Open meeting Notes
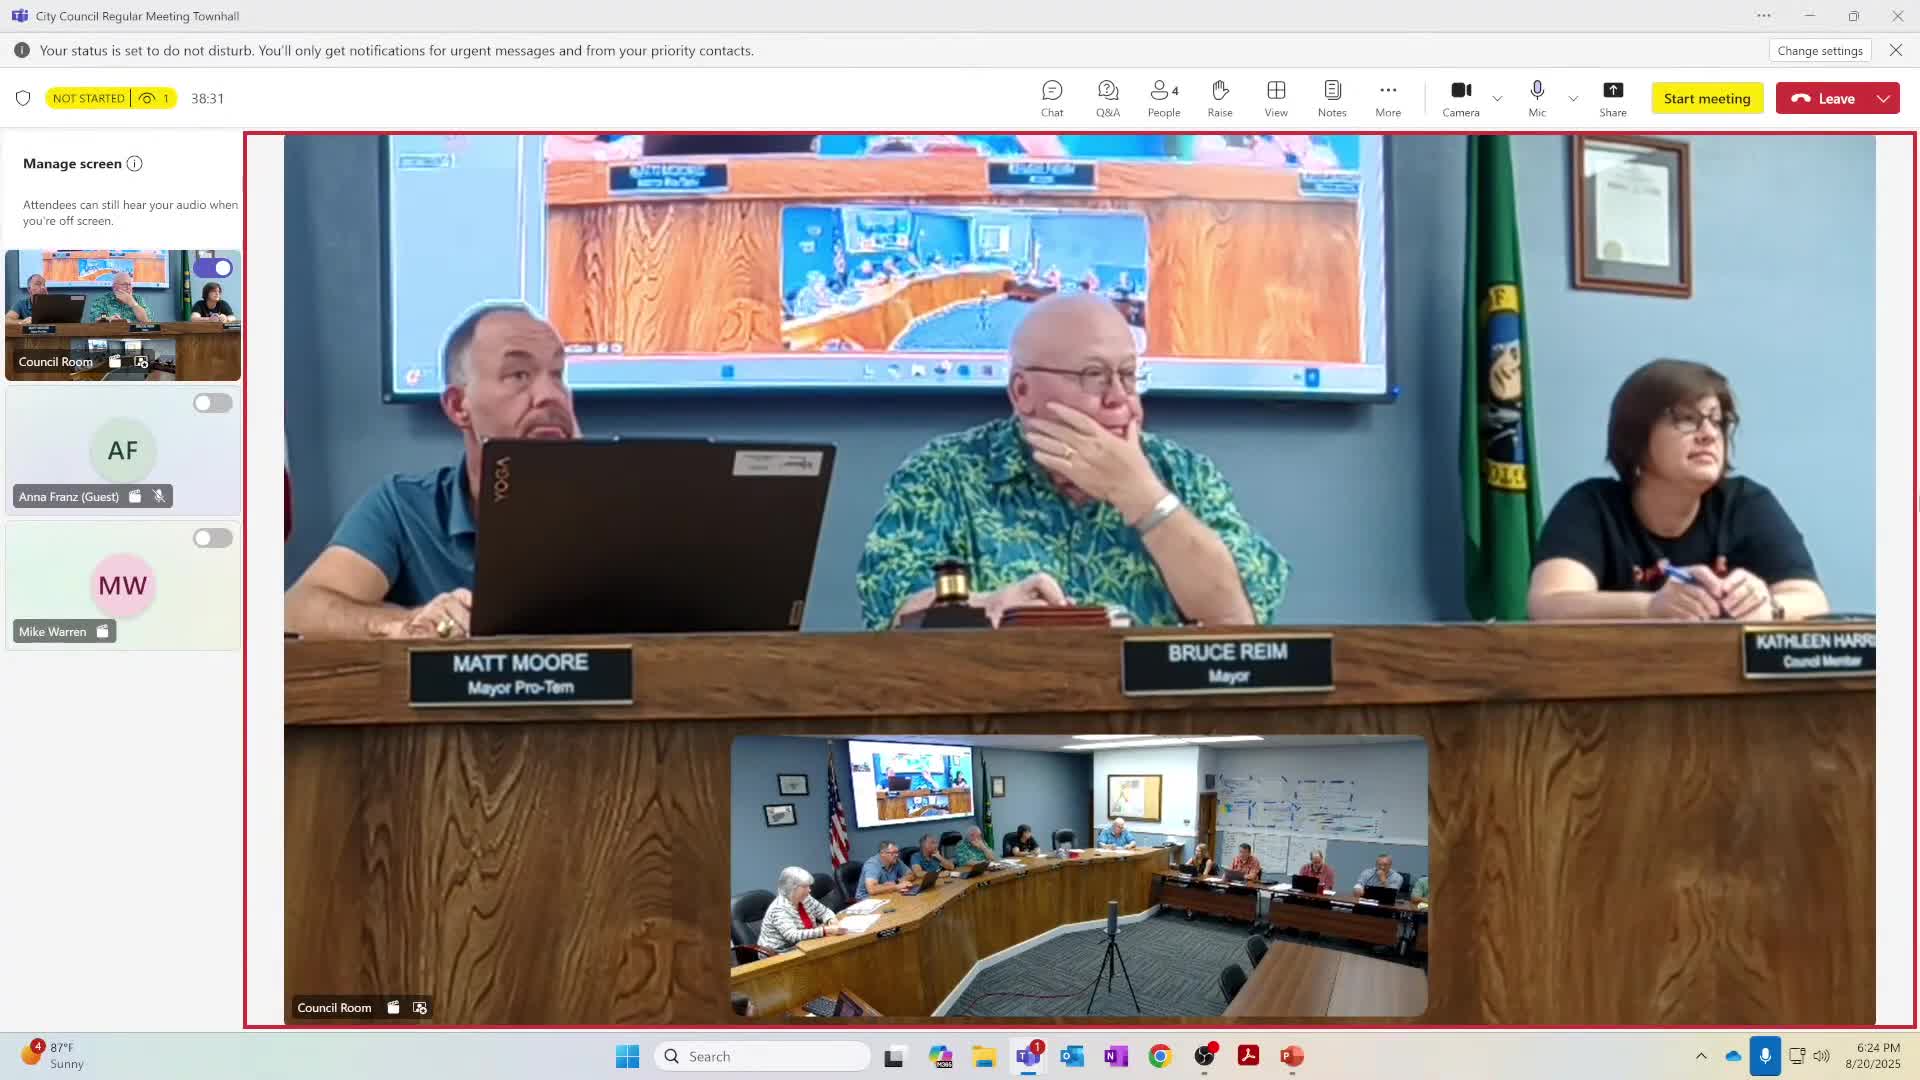This screenshot has width=1920, height=1080. [1332, 98]
